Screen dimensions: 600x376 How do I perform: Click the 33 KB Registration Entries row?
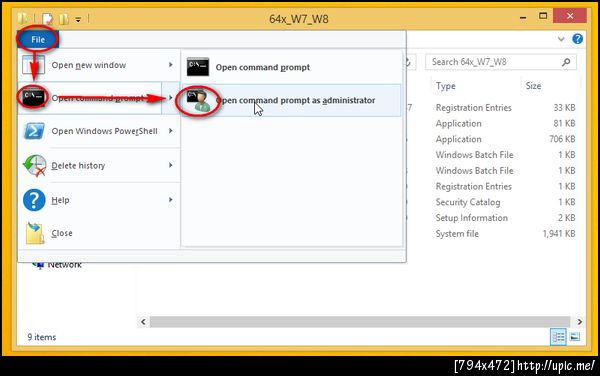pyautogui.click(x=505, y=108)
